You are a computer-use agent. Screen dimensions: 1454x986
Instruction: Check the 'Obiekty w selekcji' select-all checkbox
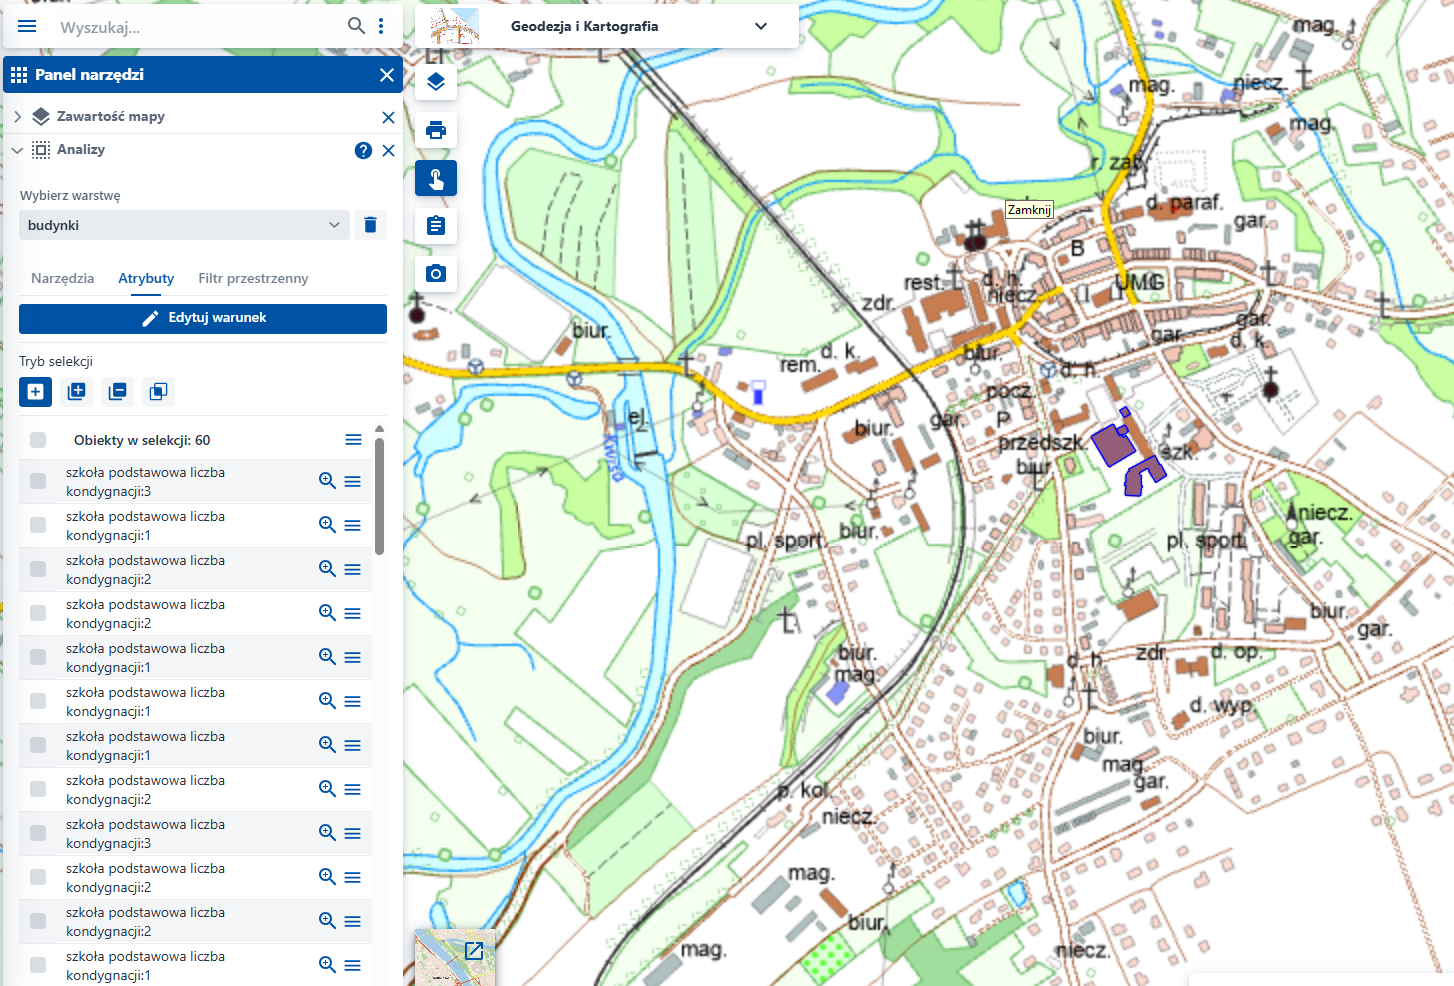38,440
